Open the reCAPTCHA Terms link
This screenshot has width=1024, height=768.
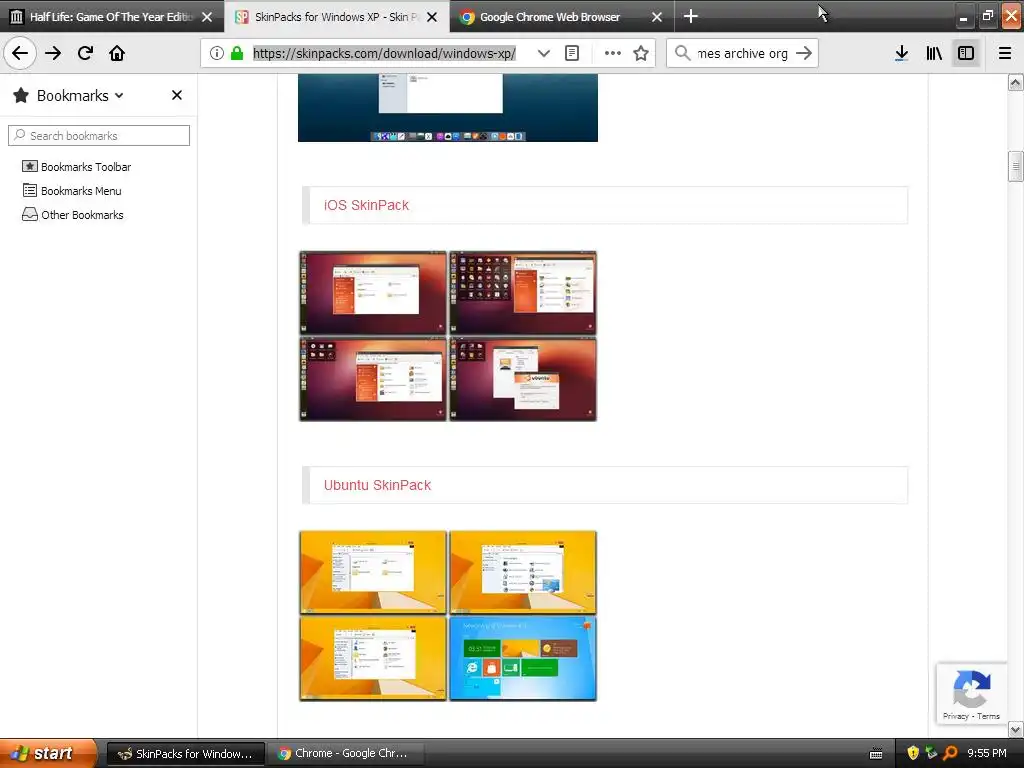click(989, 716)
